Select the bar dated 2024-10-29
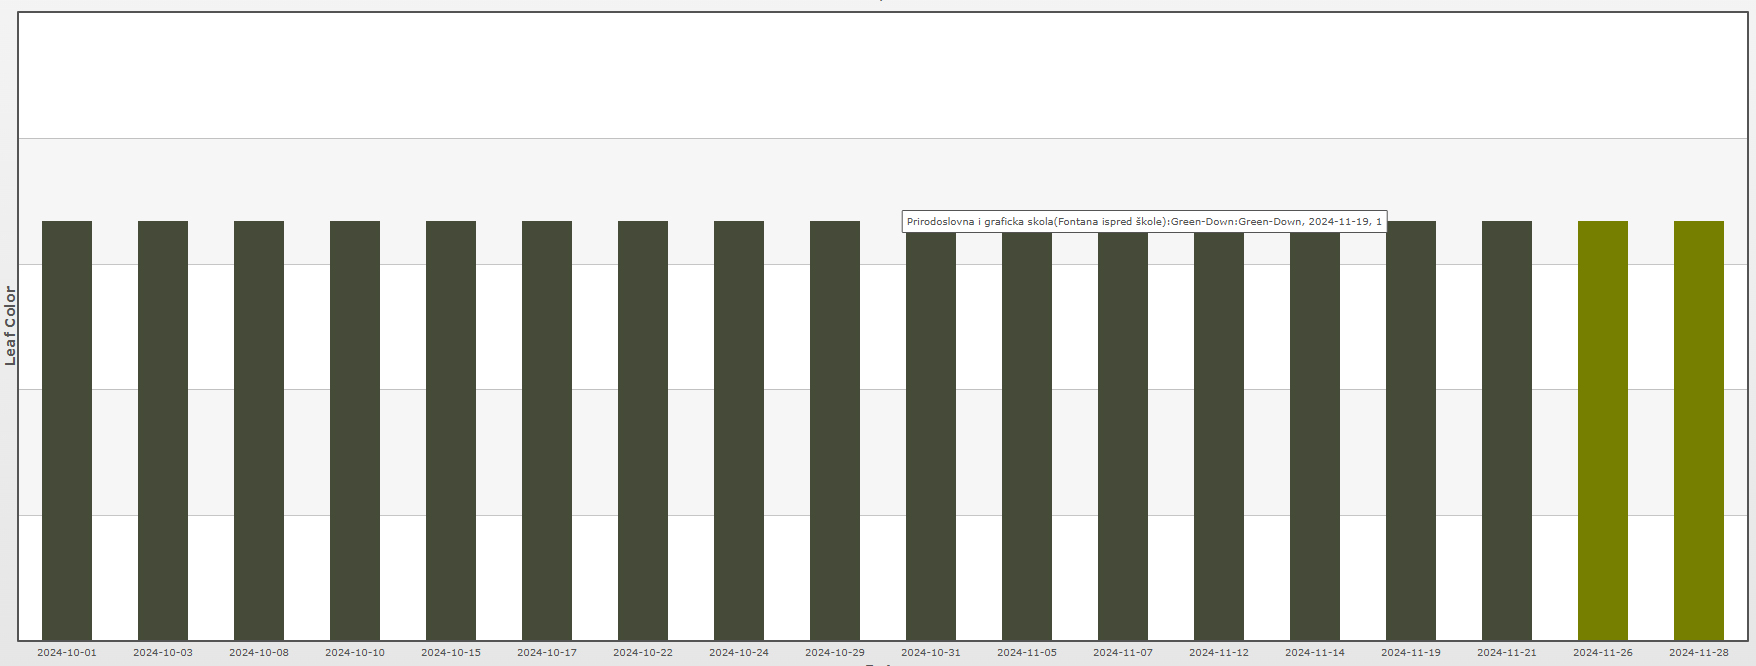The height and width of the screenshot is (666, 1756). point(835,430)
